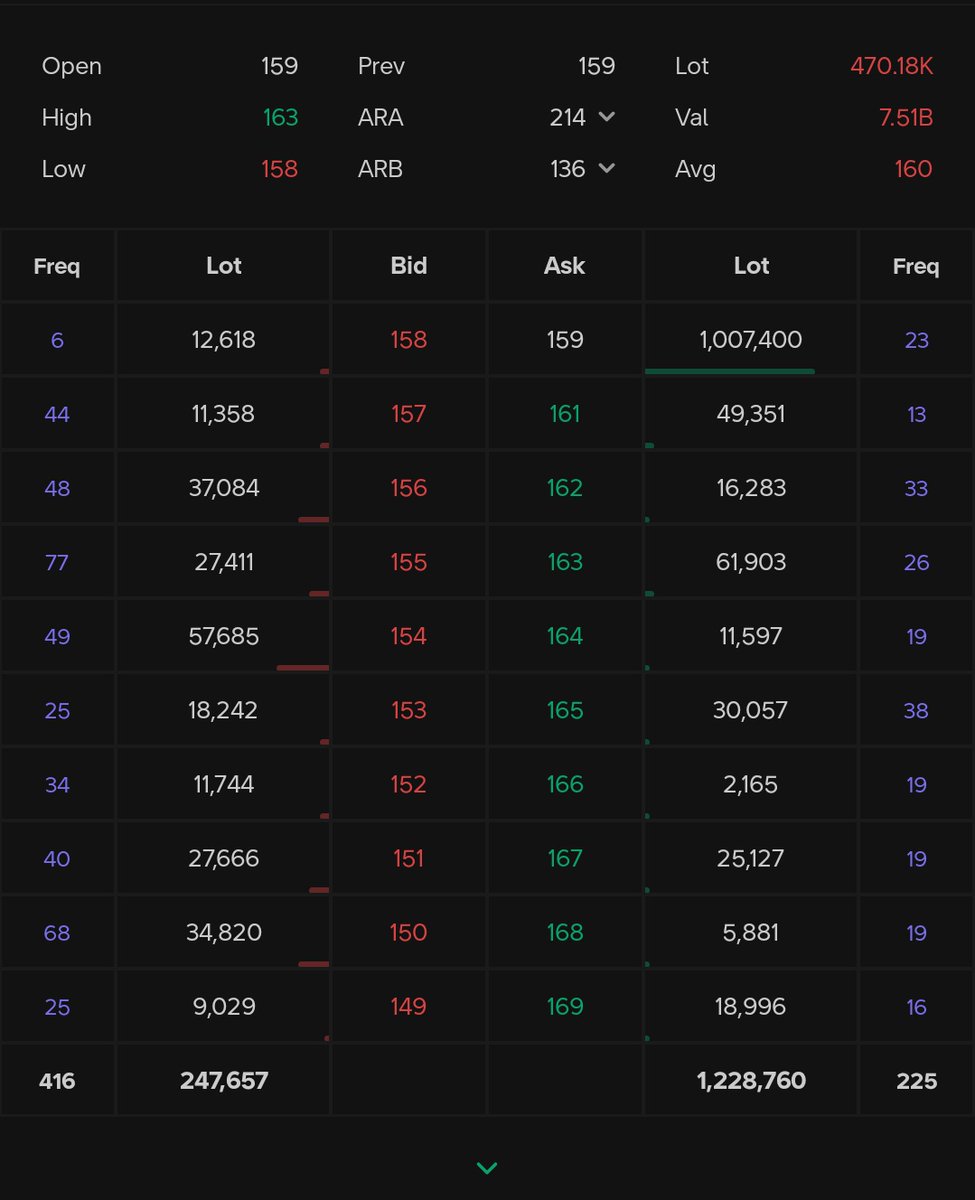Select bid price 150
Image resolution: width=975 pixels, height=1200 pixels.
point(409,932)
